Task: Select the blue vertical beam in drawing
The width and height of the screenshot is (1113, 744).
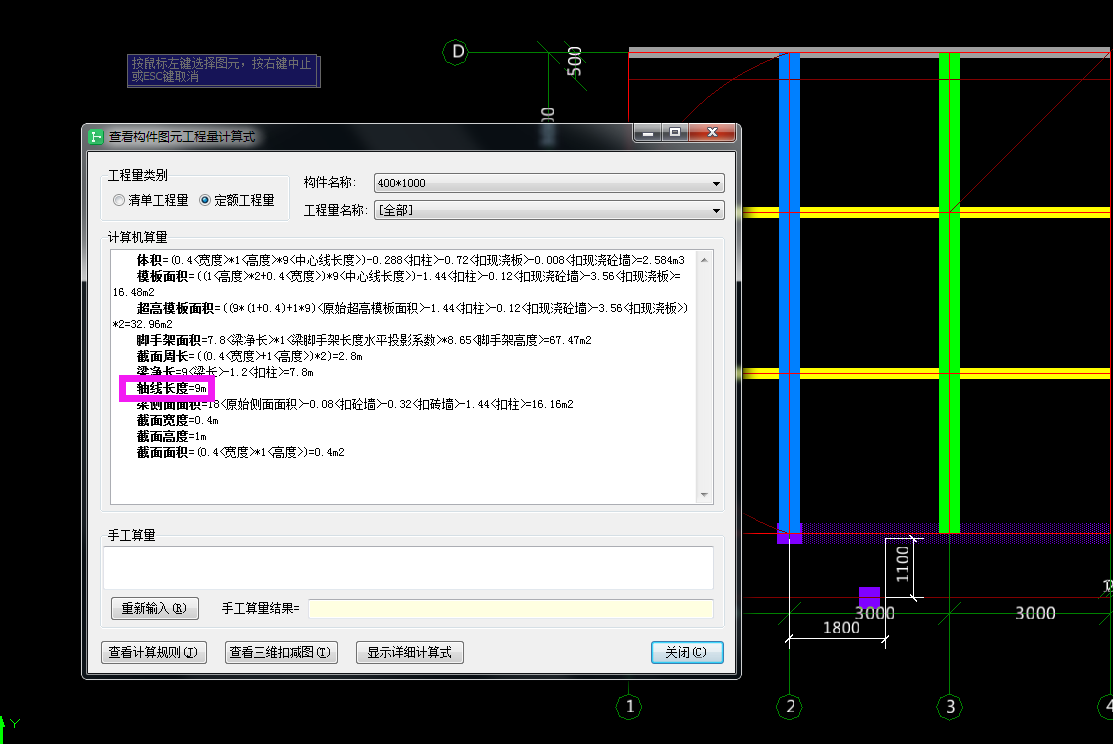Action: (x=789, y=291)
